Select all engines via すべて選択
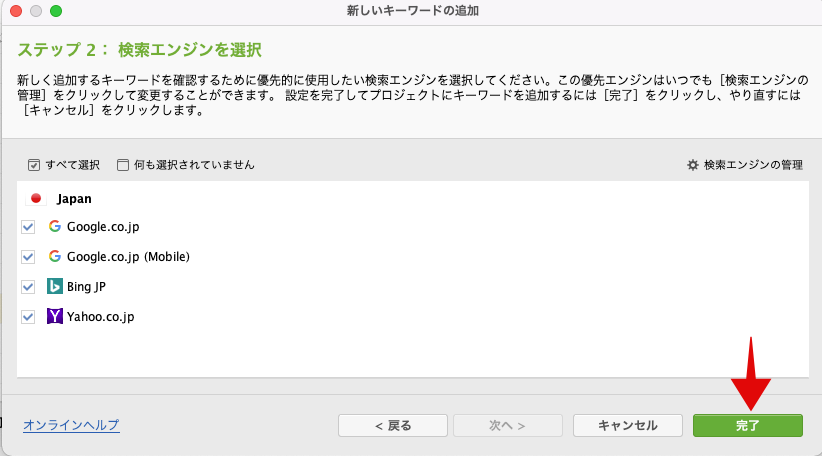The width and height of the screenshot is (822, 456). 64,165
